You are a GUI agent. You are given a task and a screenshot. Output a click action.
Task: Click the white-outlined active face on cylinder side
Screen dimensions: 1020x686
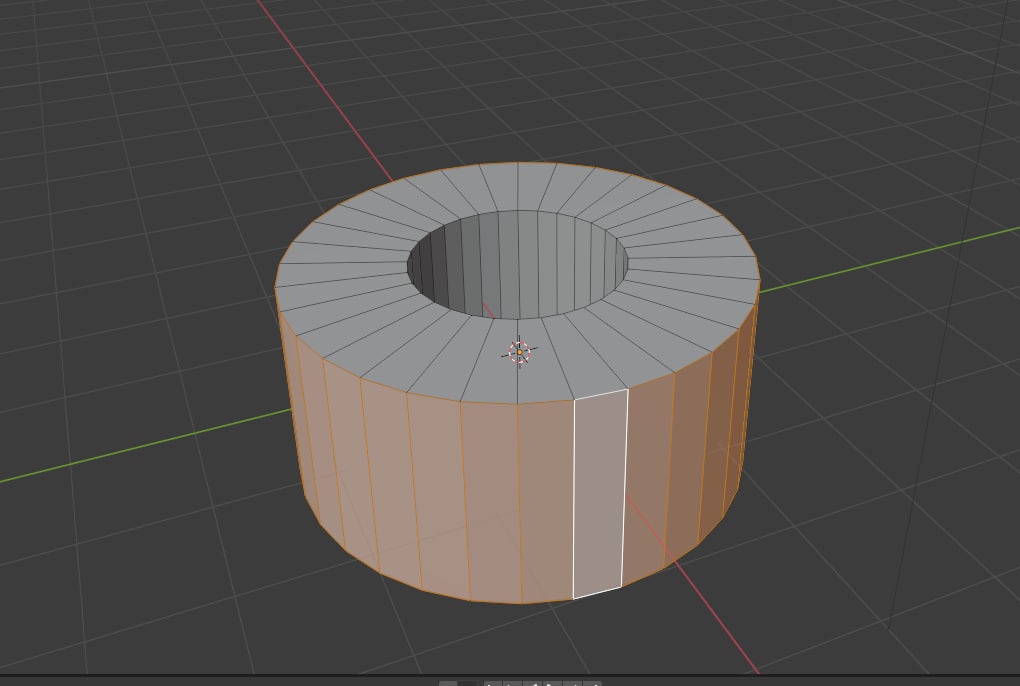tap(600, 494)
